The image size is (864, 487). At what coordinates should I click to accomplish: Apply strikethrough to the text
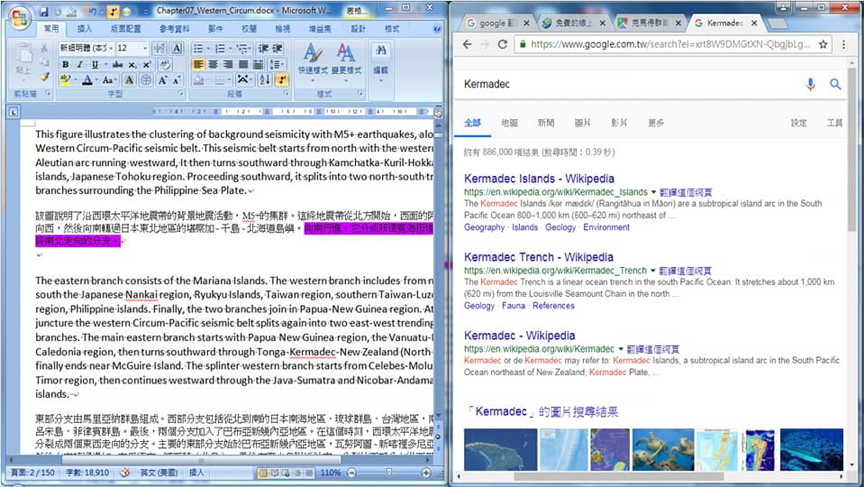(117, 64)
